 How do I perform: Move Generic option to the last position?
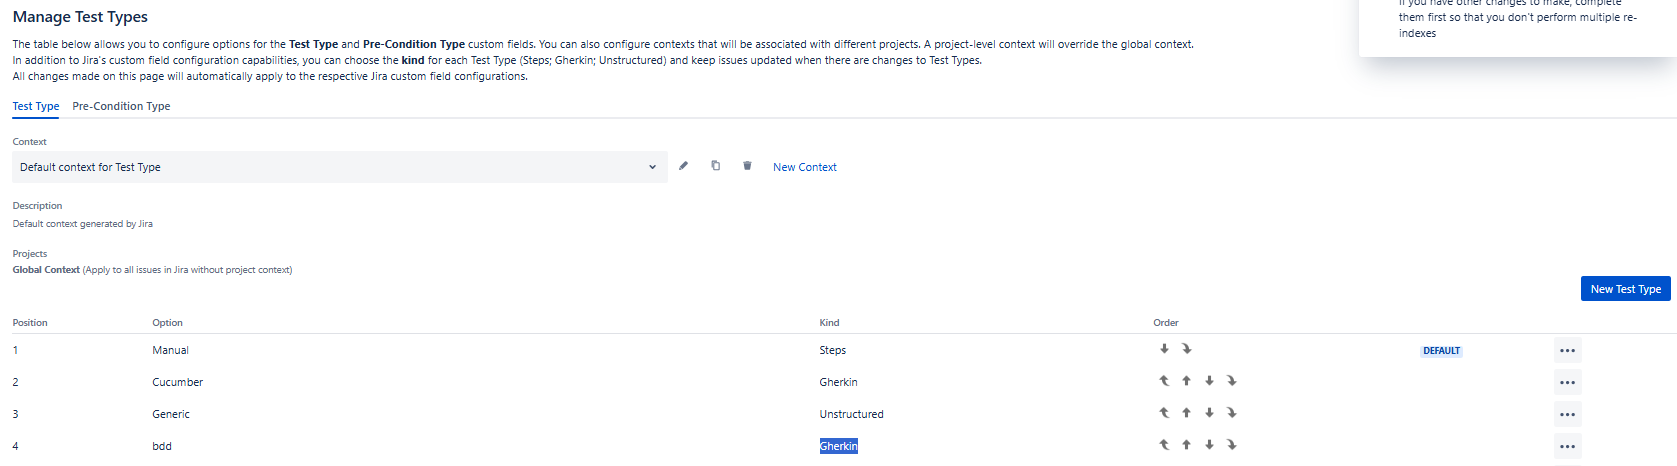(x=1232, y=413)
